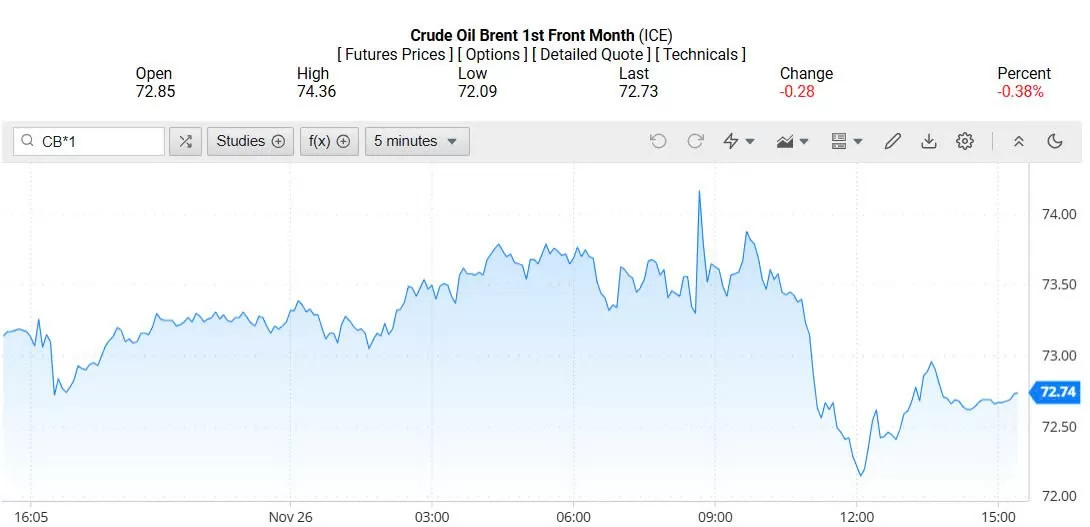
Task: Open the chart type dropdown
Action: point(792,141)
